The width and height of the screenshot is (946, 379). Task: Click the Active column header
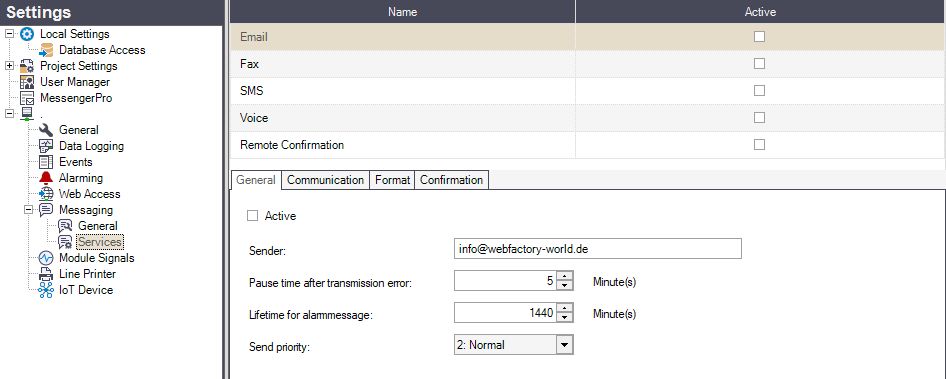(760, 11)
